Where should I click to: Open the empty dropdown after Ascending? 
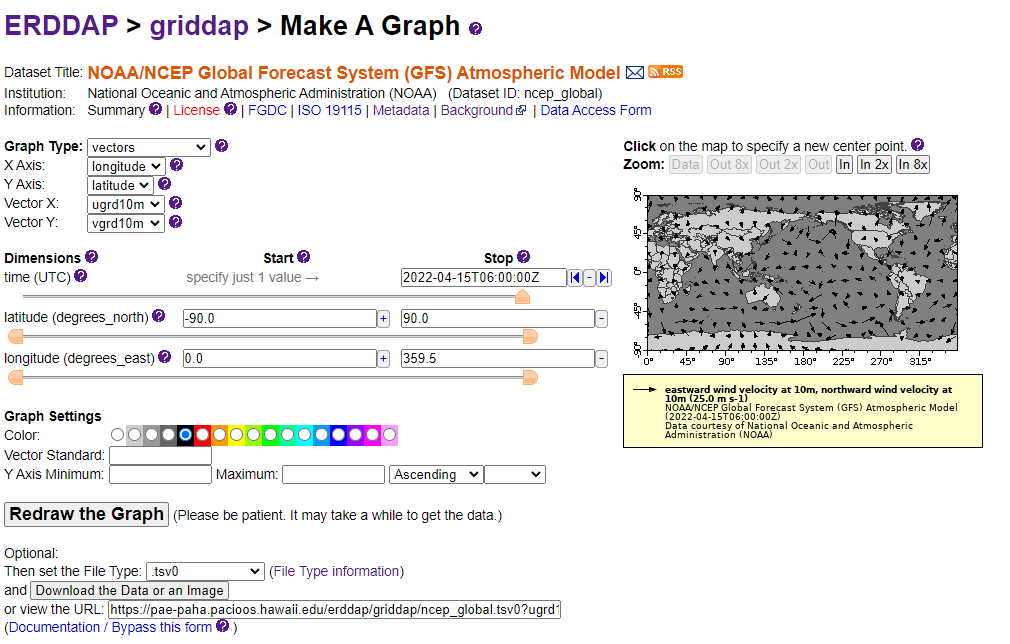tap(515, 475)
